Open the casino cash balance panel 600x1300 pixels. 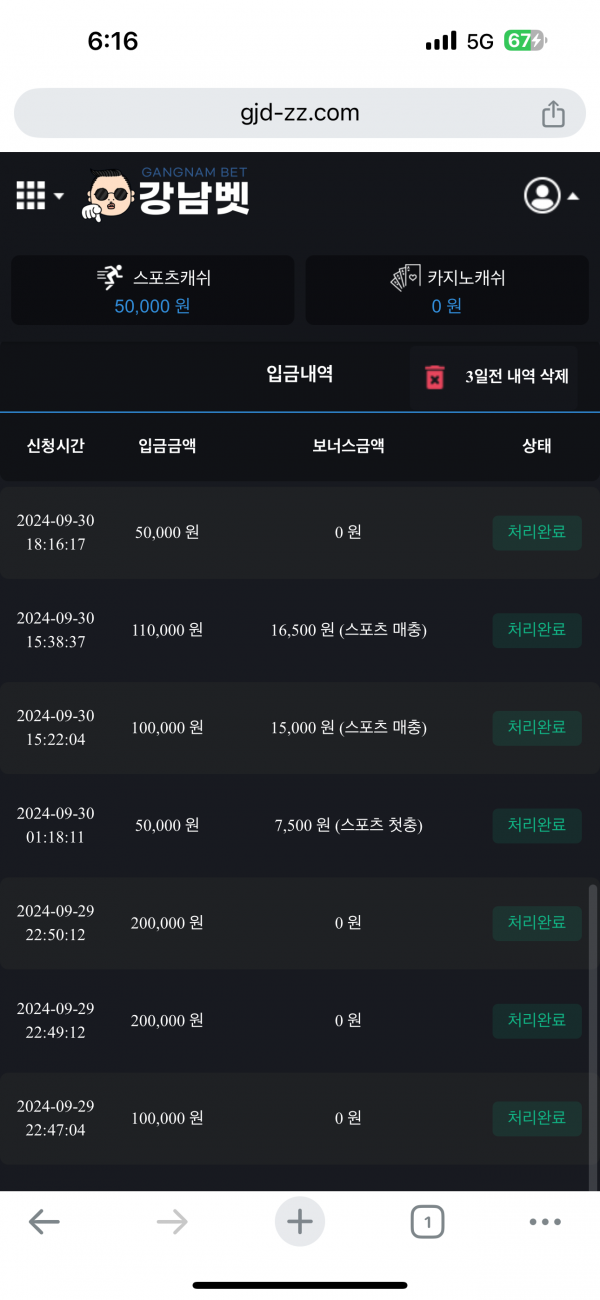pos(447,290)
